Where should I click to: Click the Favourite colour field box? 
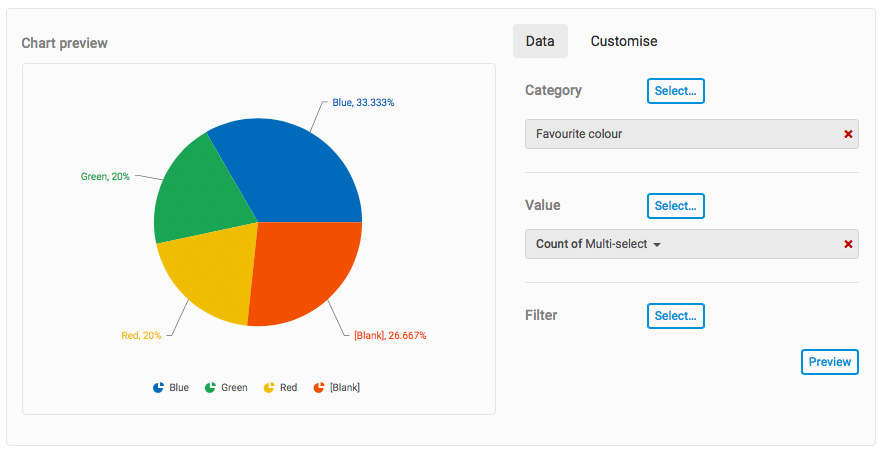tap(680, 134)
